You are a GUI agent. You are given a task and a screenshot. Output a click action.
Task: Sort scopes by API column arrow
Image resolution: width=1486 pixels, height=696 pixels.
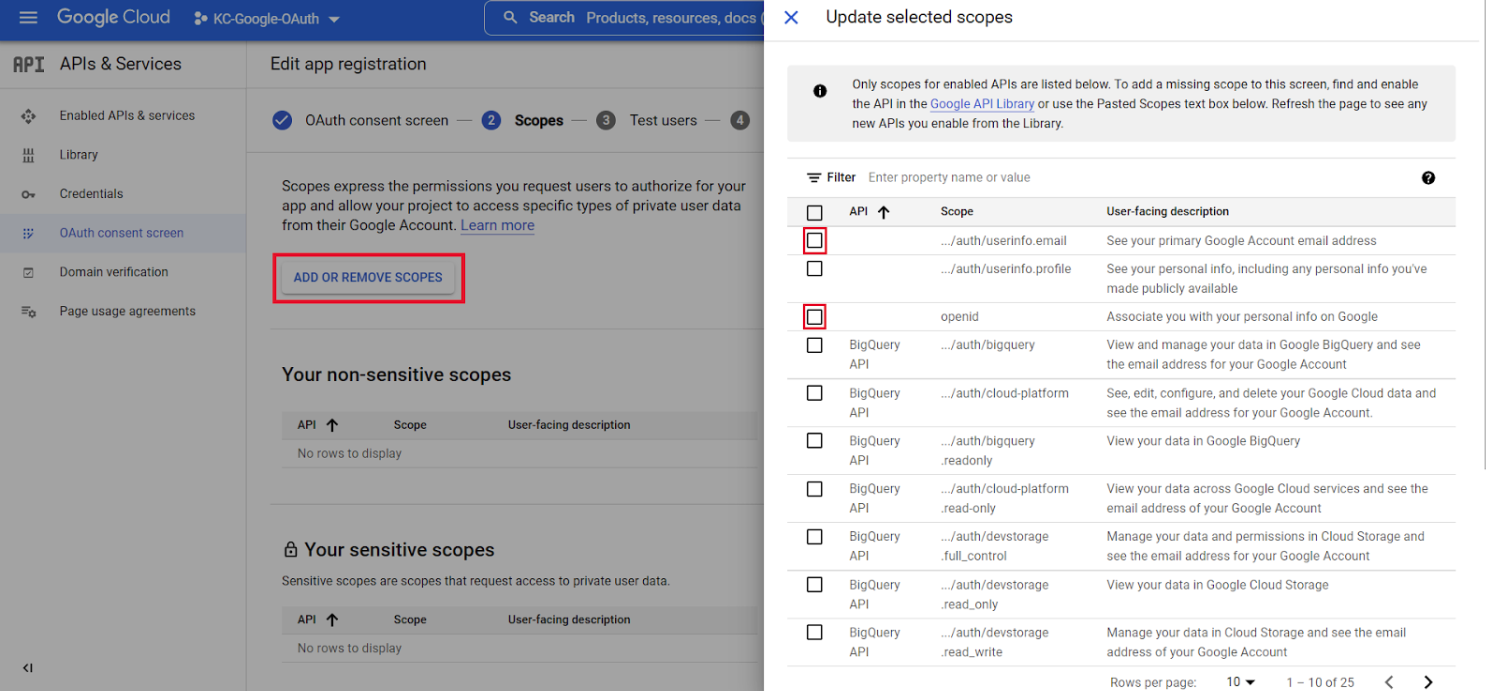[x=883, y=212]
